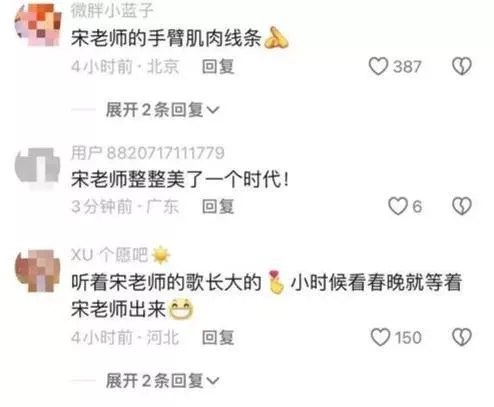Expand 2 replies under the 河北 comment
The width and height of the screenshot is (494, 407).
163,380
